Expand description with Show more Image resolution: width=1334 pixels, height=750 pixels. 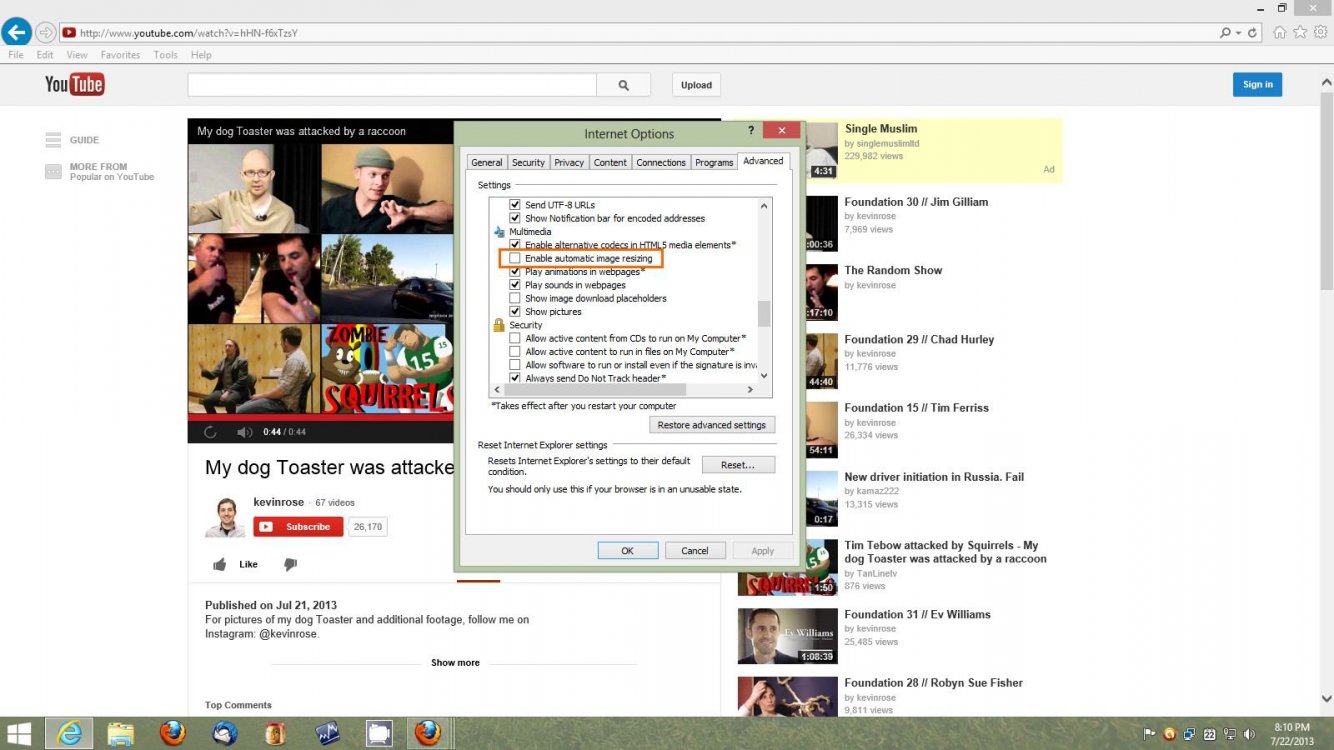[x=455, y=663]
